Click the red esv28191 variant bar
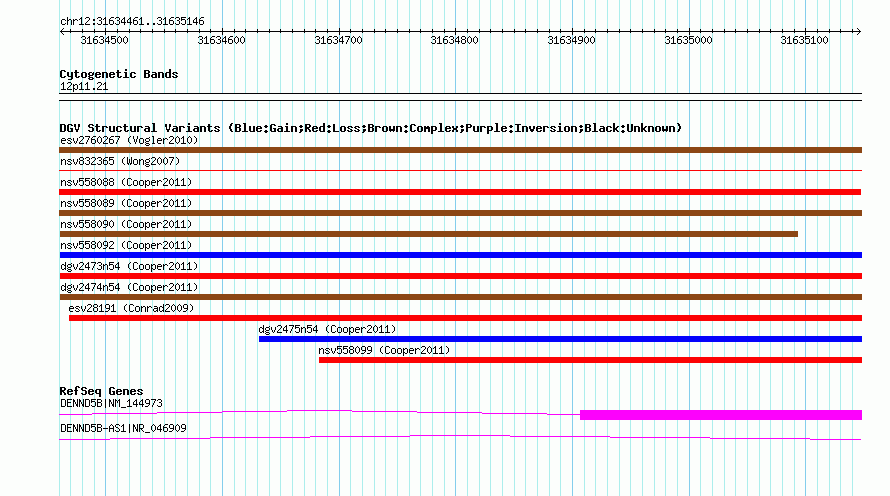Screen dimensions: 890x496 pyautogui.click(x=465, y=318)
